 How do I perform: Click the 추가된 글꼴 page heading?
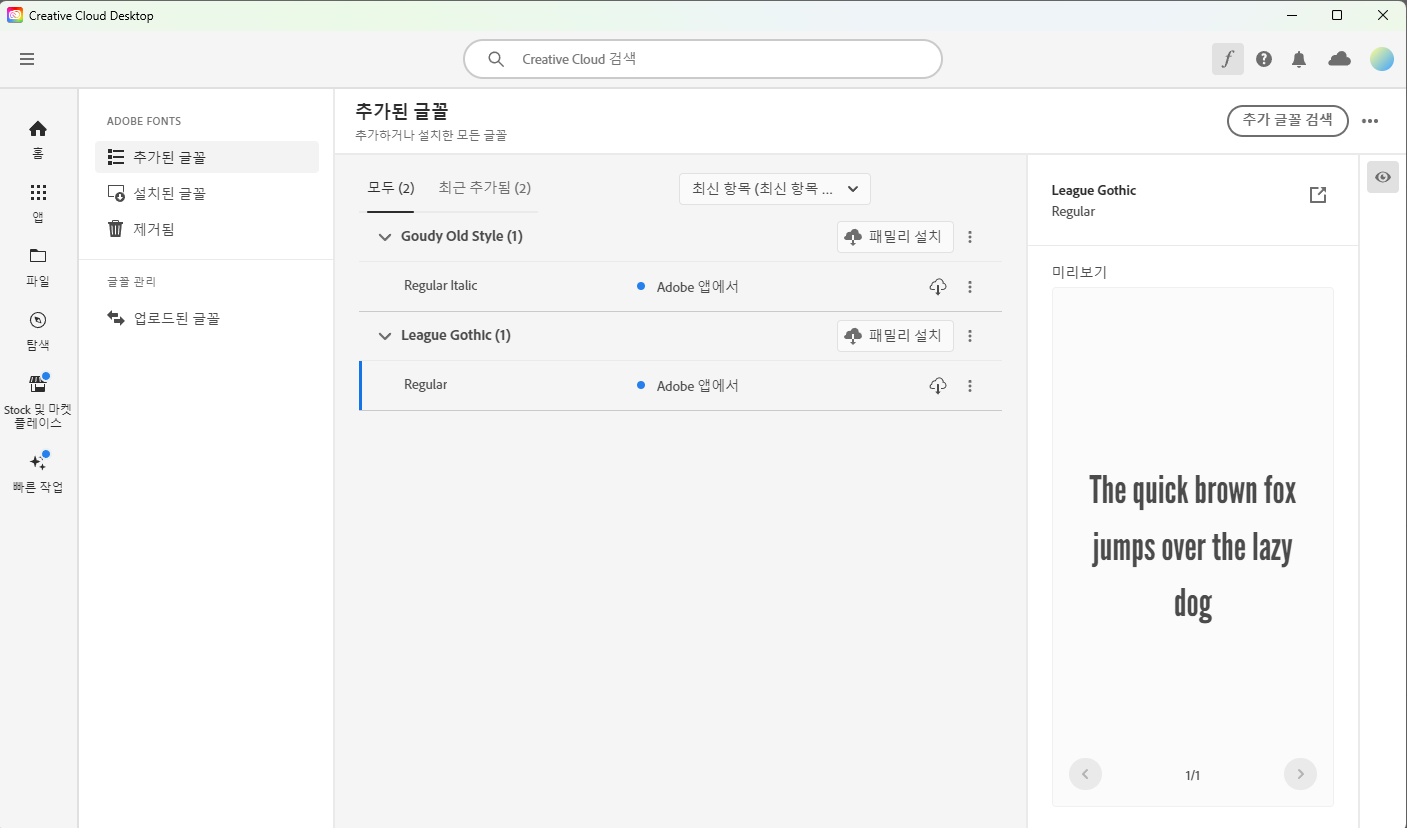[401, 112]
